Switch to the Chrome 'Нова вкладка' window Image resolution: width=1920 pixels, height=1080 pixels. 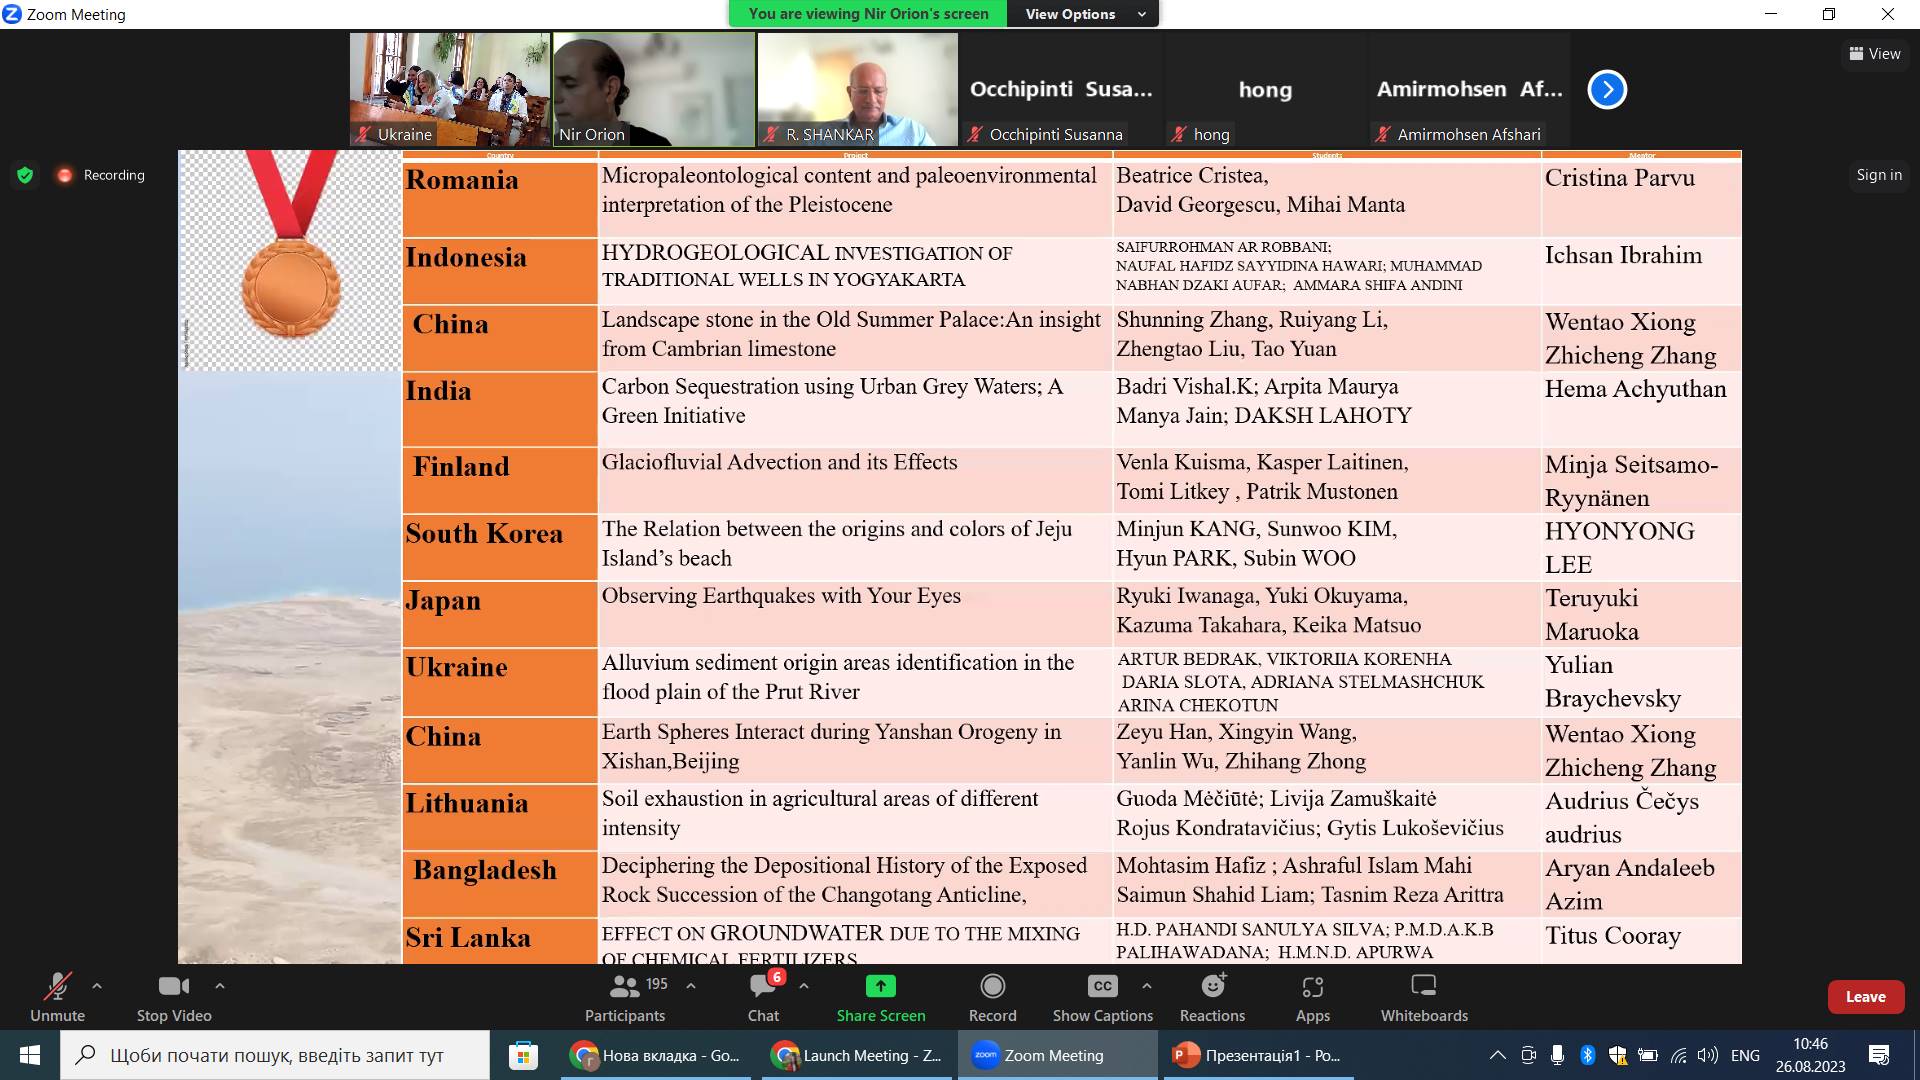[x=656, y=1055]
